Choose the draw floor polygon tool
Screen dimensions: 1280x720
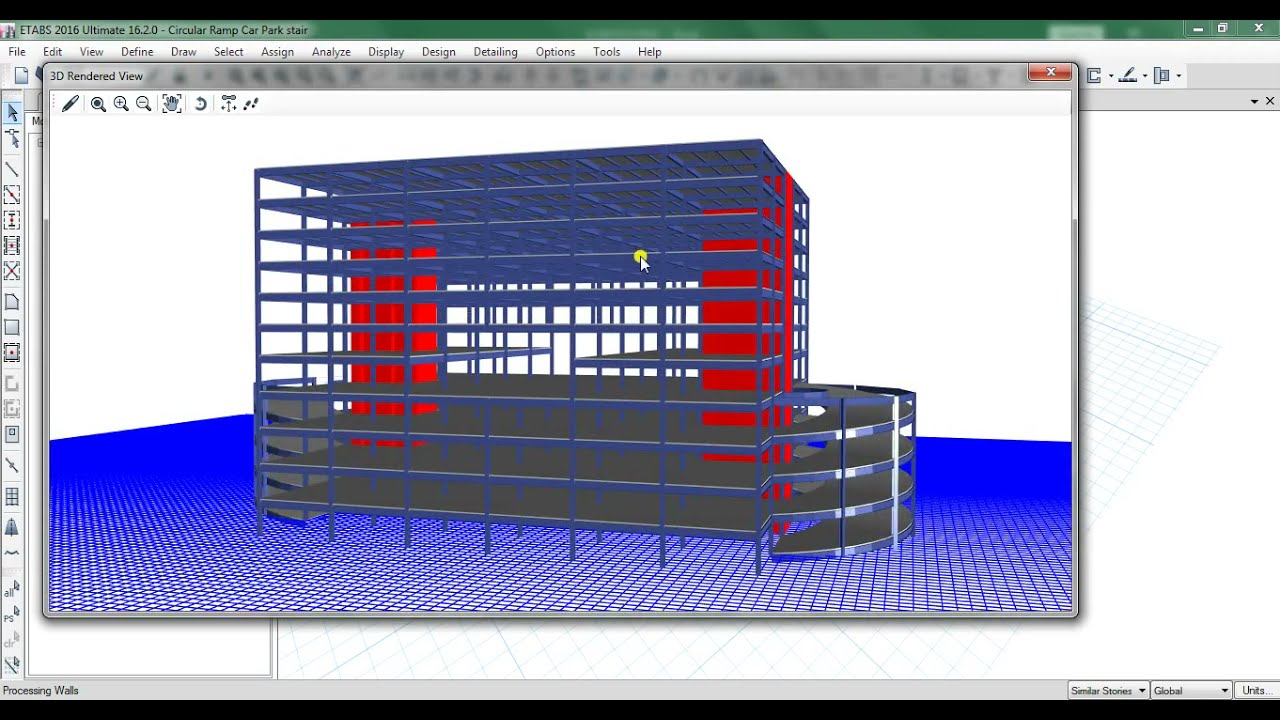pyautogui.click(x=12, y=302)
